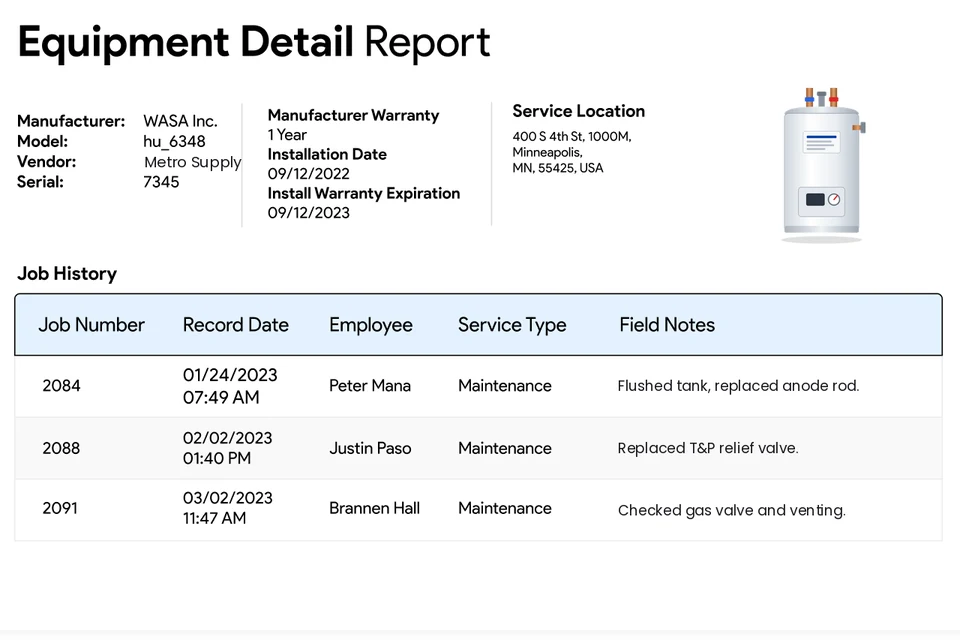Image resolution: width=960 pixels, height=640 pixels.
Task: Click employee name Justin Paso
Action: pyautogui.click(x=370, y=448)
